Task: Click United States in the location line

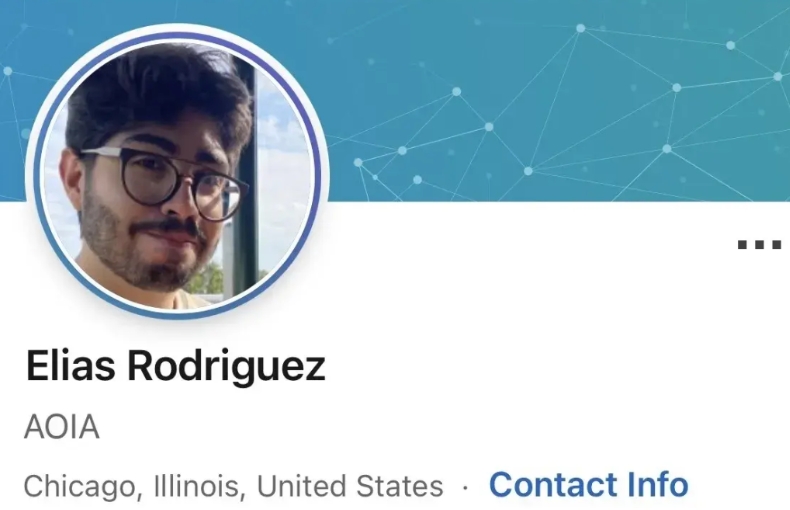Action: [350, 486]
